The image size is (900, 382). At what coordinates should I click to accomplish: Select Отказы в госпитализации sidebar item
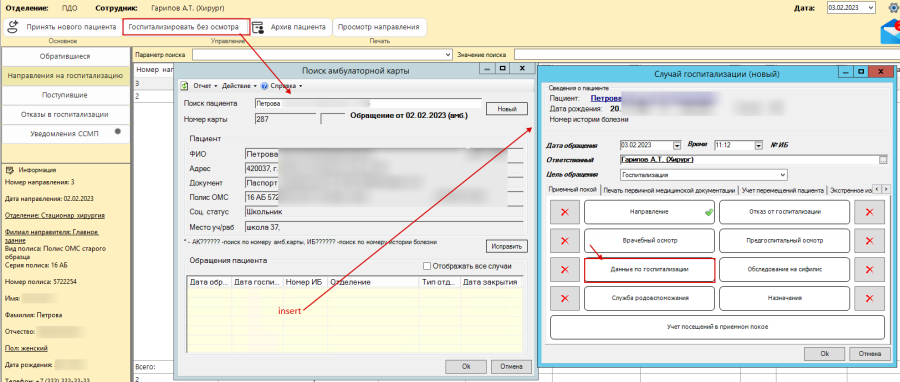(65, 114)
